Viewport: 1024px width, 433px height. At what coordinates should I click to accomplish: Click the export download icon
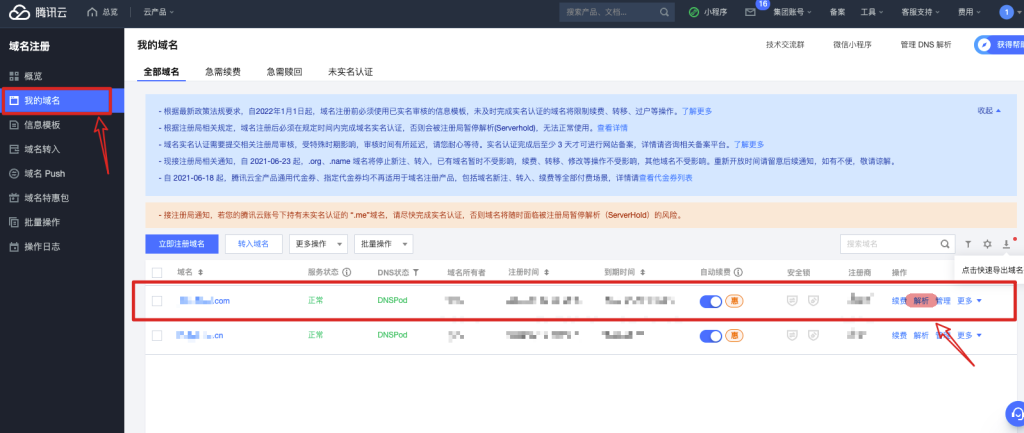tap(1006, 244)
